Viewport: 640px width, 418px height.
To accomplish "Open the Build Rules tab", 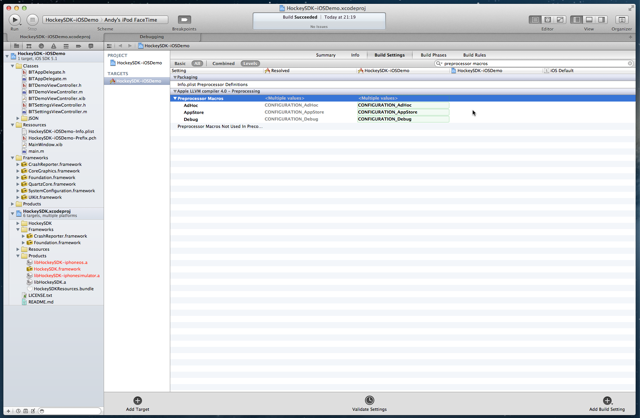I will (474, 55).
